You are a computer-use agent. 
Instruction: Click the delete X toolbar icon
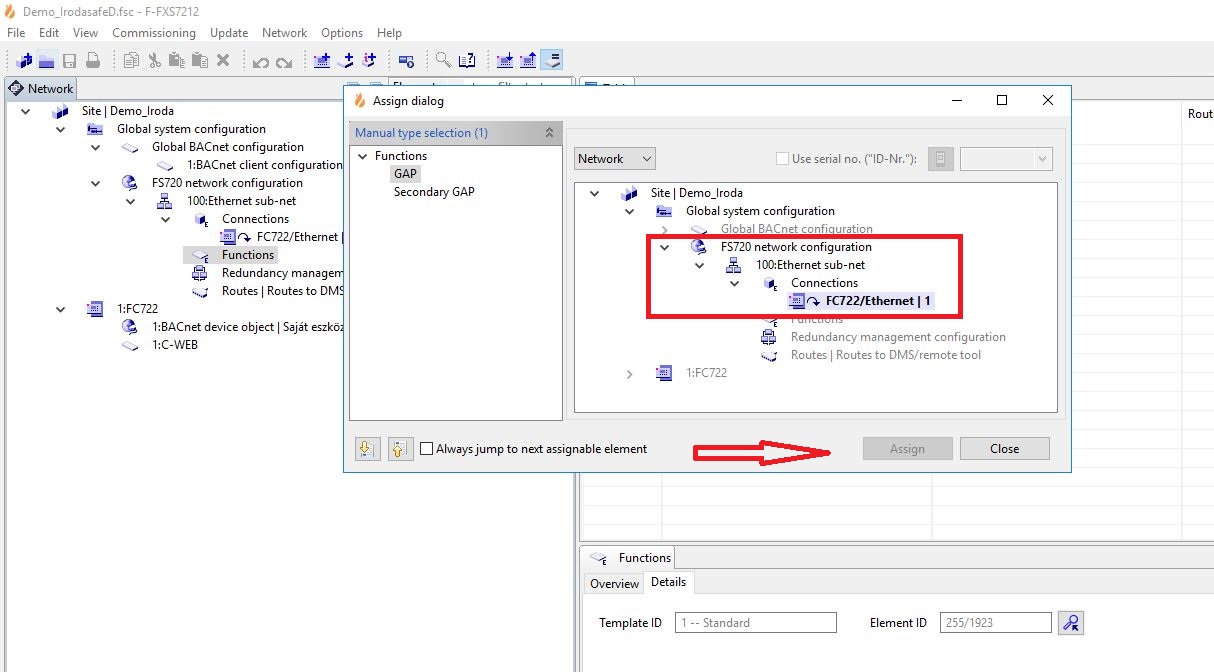(x=223, y=60)
